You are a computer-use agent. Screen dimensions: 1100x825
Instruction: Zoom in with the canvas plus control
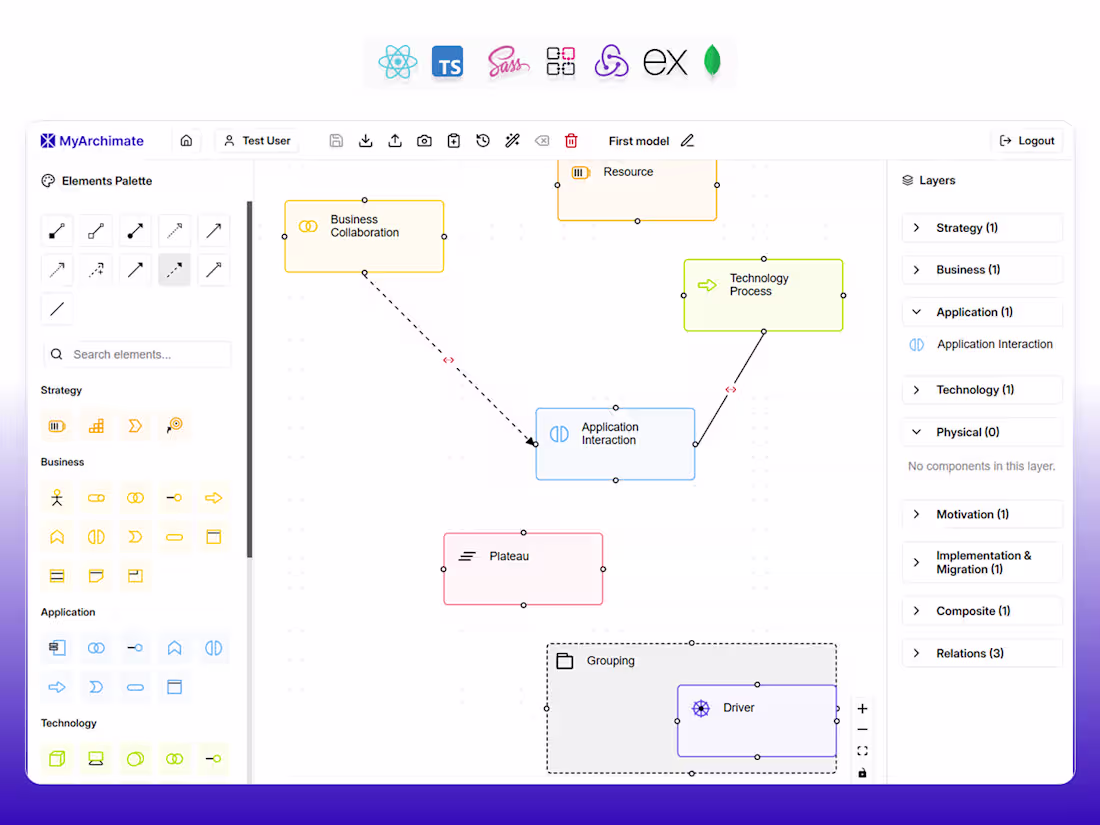click(862, 709)
